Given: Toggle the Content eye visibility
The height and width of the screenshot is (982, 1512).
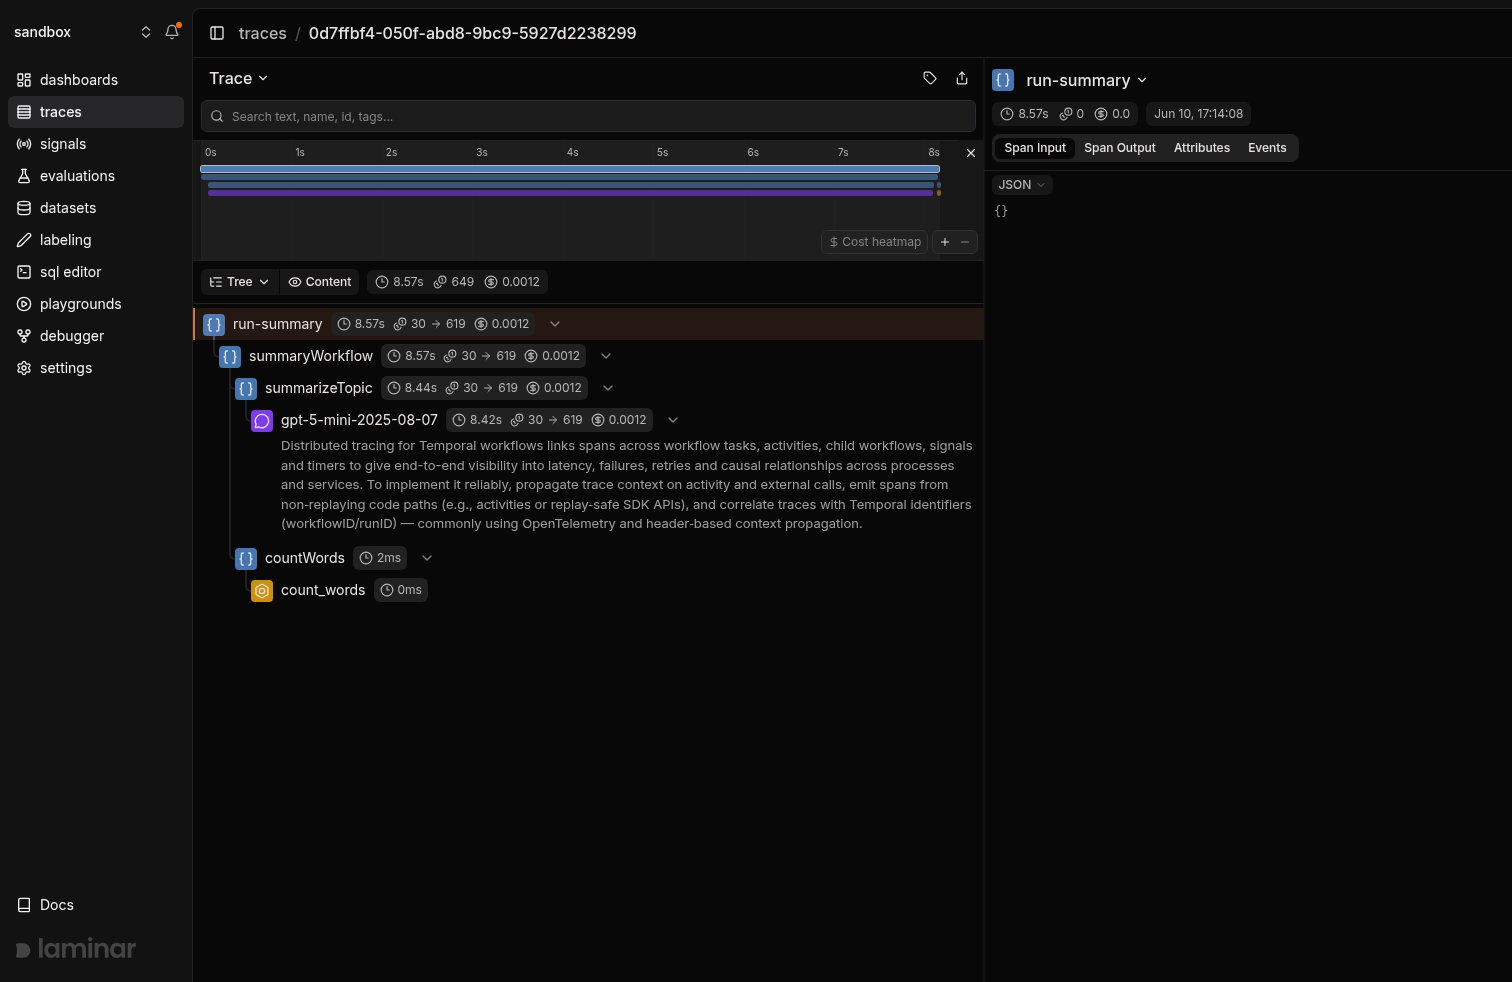Looking at the screenshot, I should tap(320, 282).
